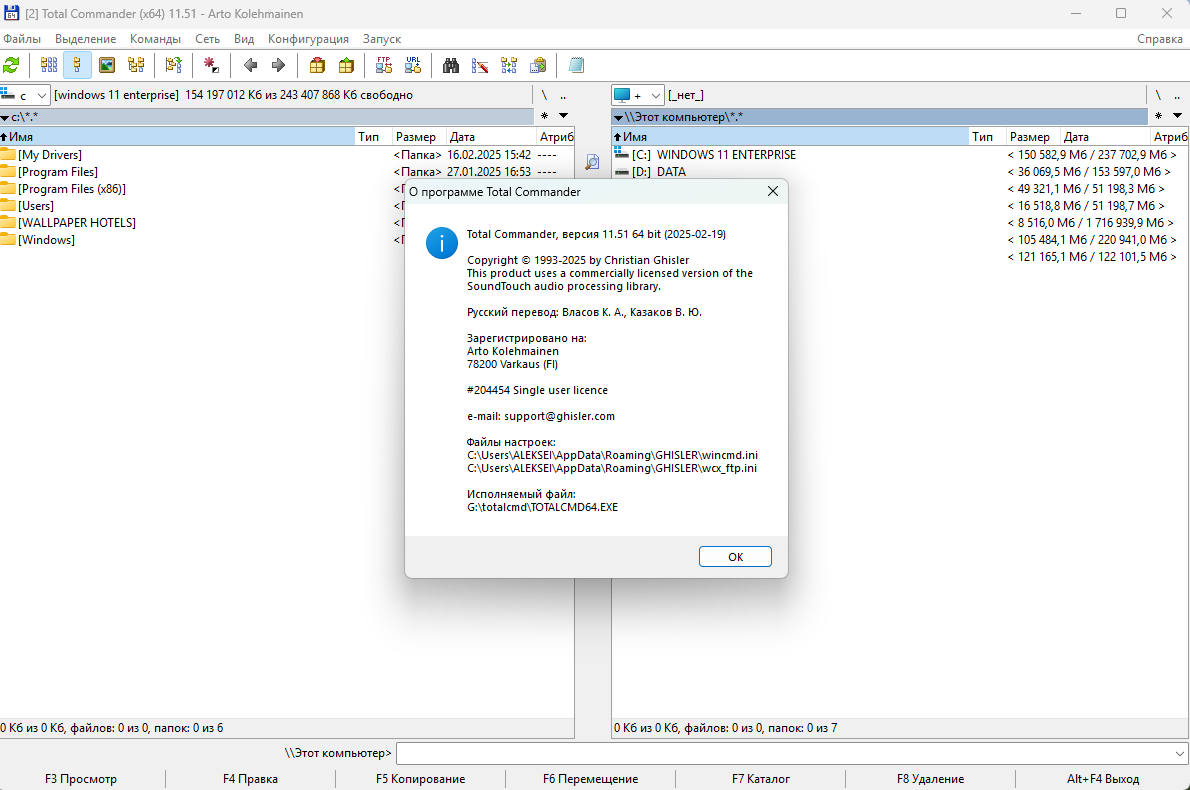Click the green Reread source toolbar icon
Screen dimensions: 1190x790
[x=11, y=66]
